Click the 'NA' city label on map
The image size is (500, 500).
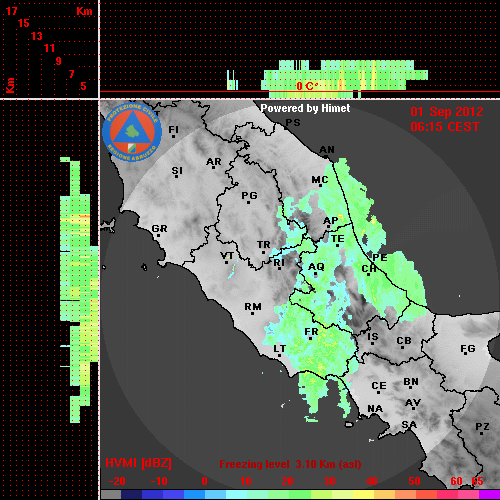375,409
